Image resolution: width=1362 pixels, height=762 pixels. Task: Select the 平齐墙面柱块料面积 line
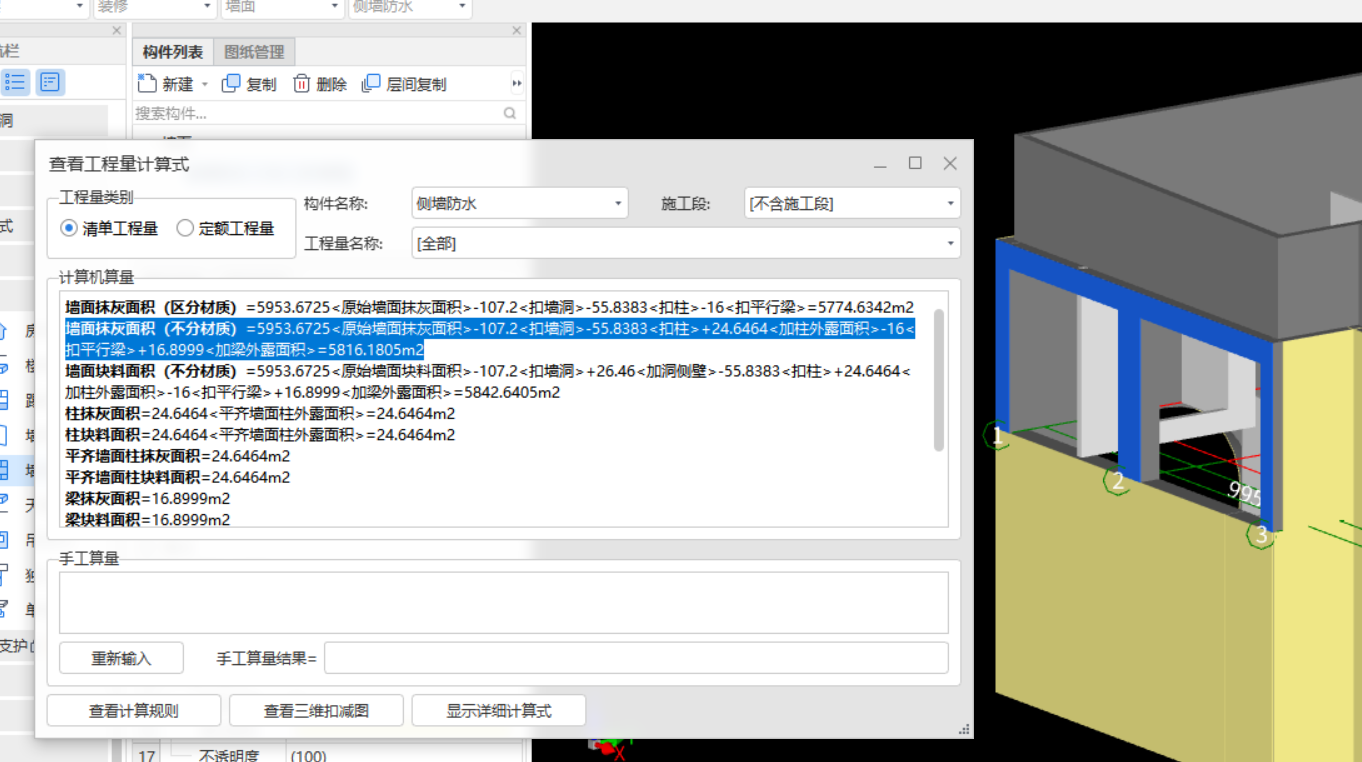tap(178, 477)
